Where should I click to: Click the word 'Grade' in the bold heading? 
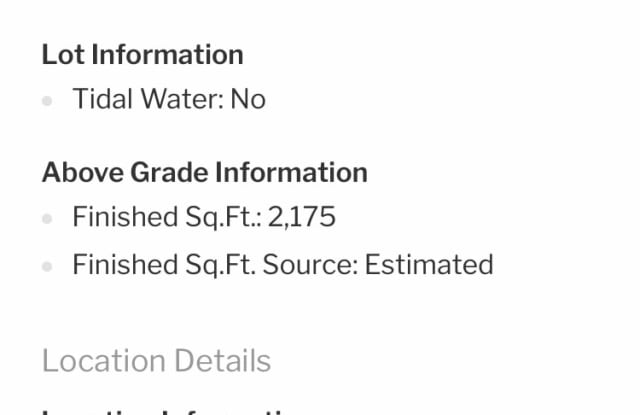(x=169, y=172)
